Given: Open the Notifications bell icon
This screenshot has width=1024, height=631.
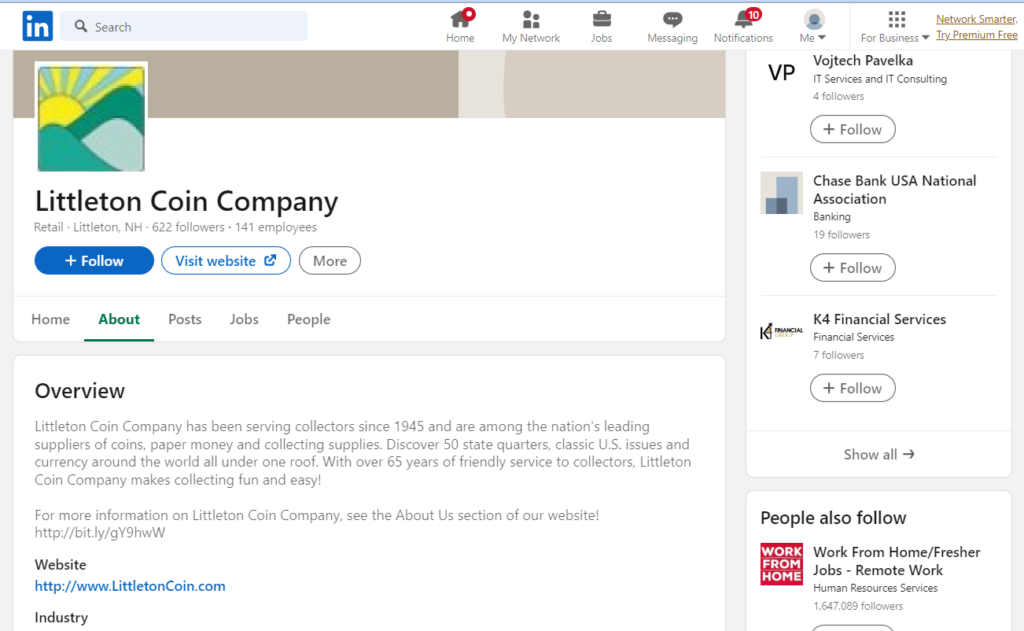Looking at the screenshot, I should 743,26.
